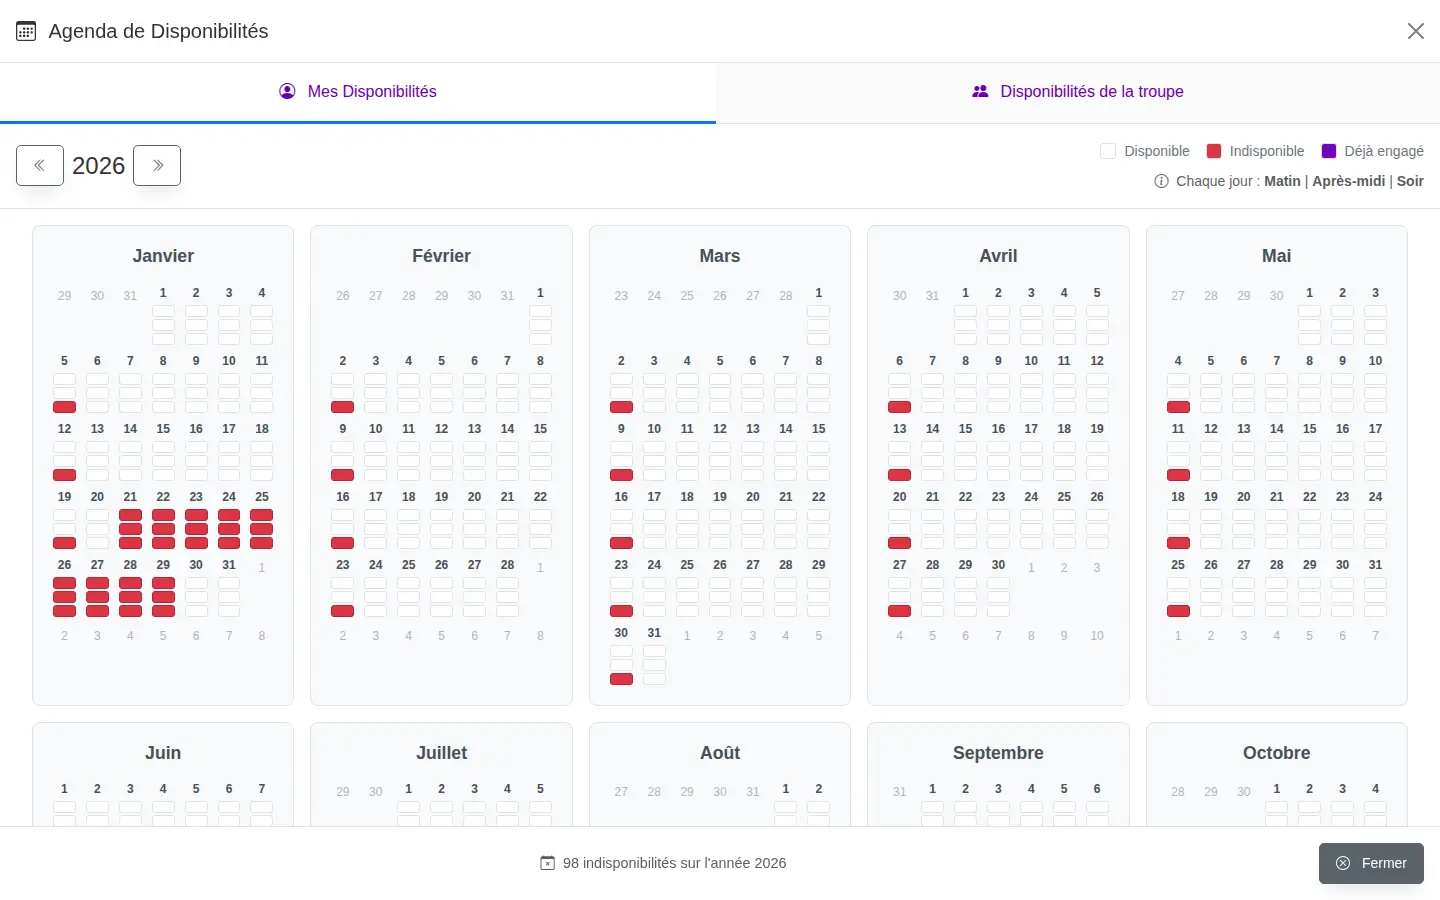1440x900 pixels.
Task: Toggle the morning slot of March 31
Action: point(654,651)
